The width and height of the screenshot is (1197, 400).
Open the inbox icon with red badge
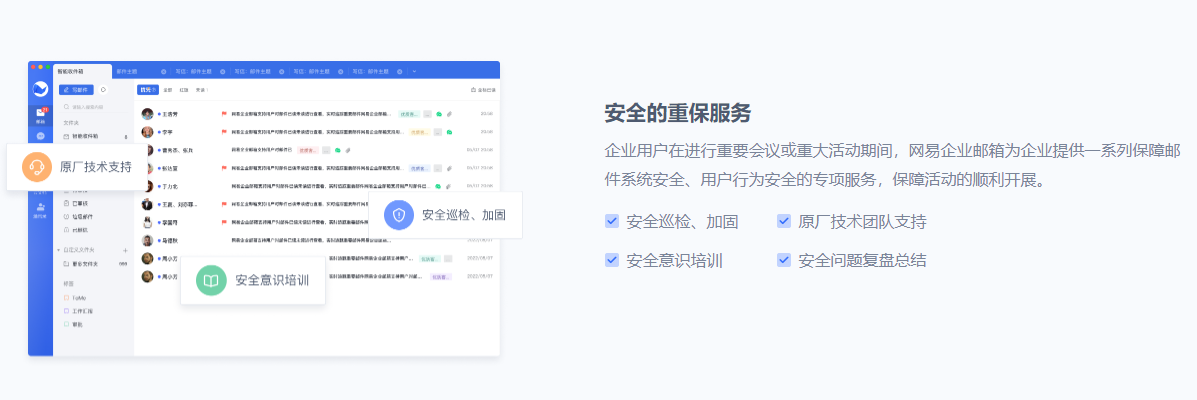click(41, 113)
